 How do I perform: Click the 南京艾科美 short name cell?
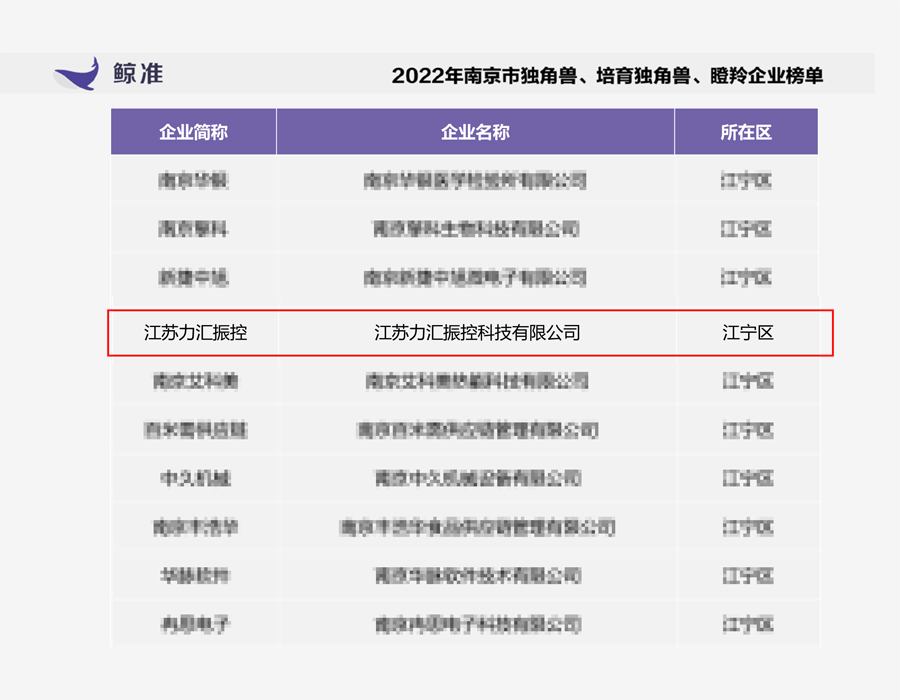point(195,381)
